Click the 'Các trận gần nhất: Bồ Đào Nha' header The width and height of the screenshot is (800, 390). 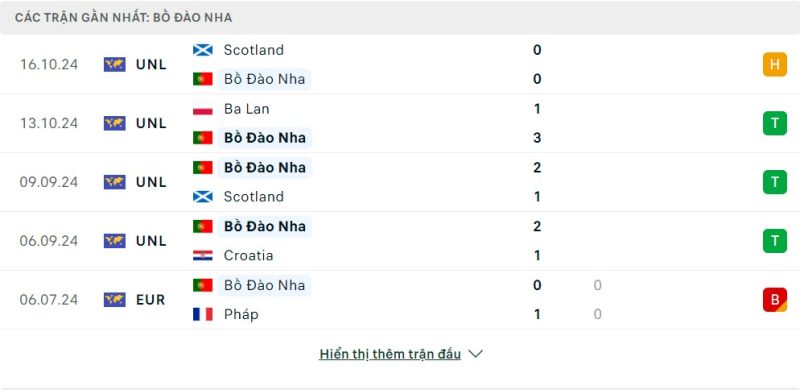pos(123,18)
